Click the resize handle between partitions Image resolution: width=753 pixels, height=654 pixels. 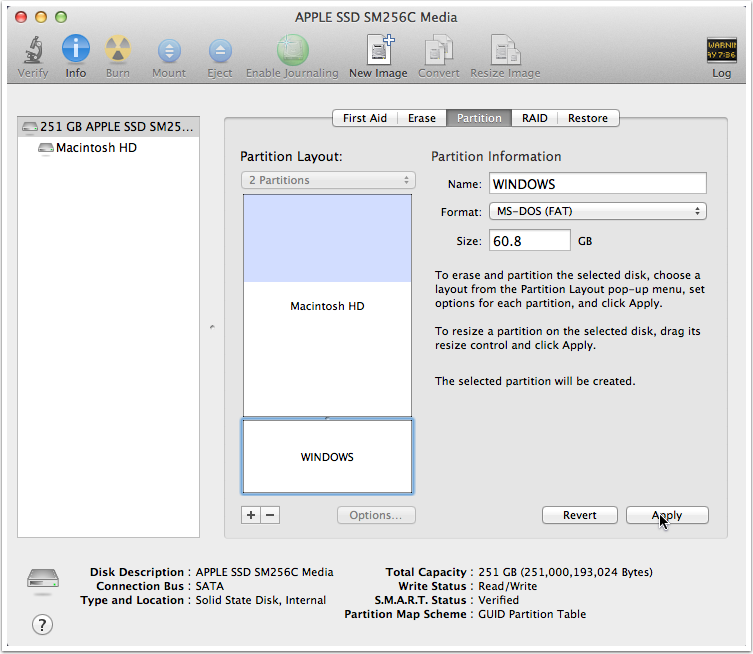click(327, 418)
